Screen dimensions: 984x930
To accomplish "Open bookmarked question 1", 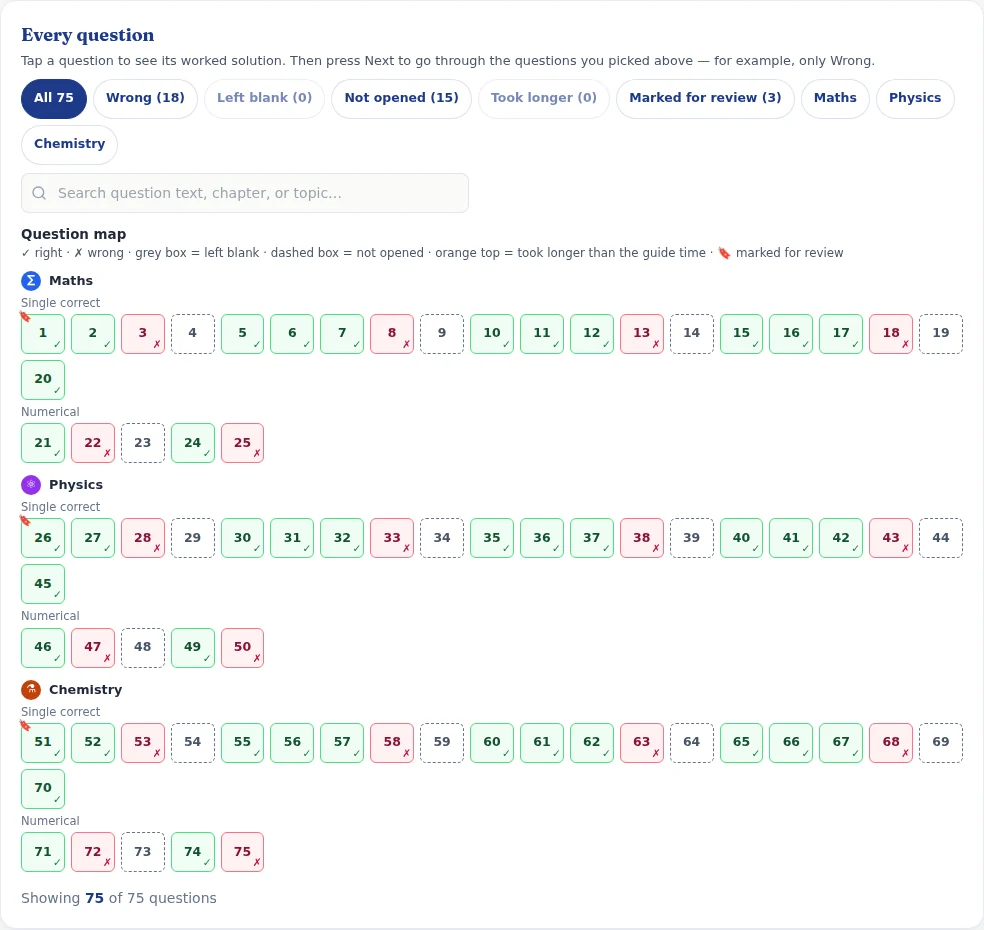I will pos(43,334).
